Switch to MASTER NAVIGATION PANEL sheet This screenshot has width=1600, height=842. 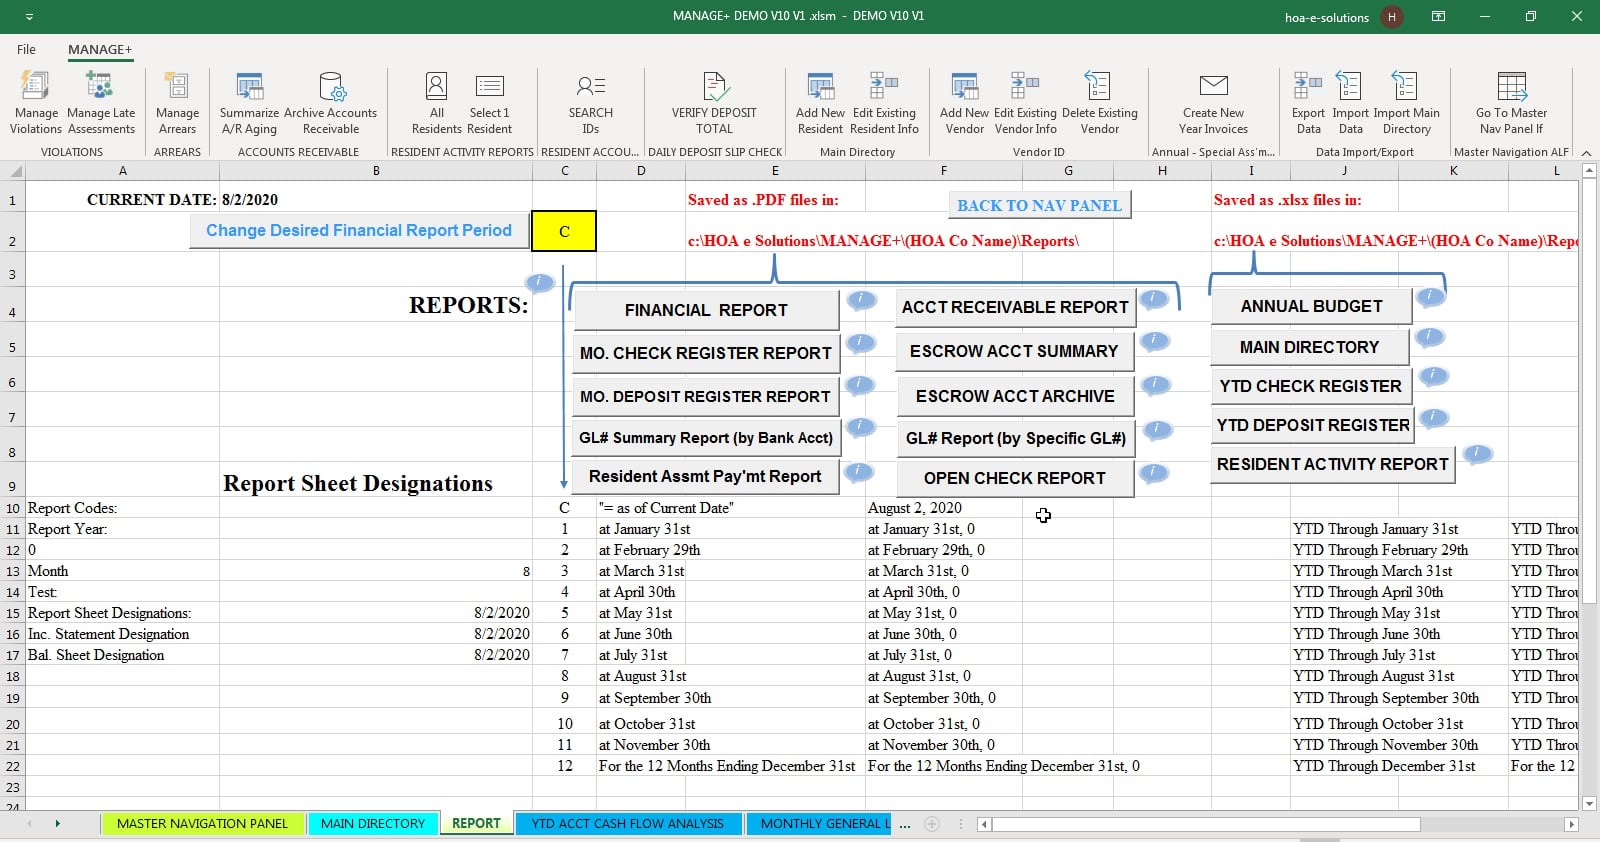(x=202, y=824)
